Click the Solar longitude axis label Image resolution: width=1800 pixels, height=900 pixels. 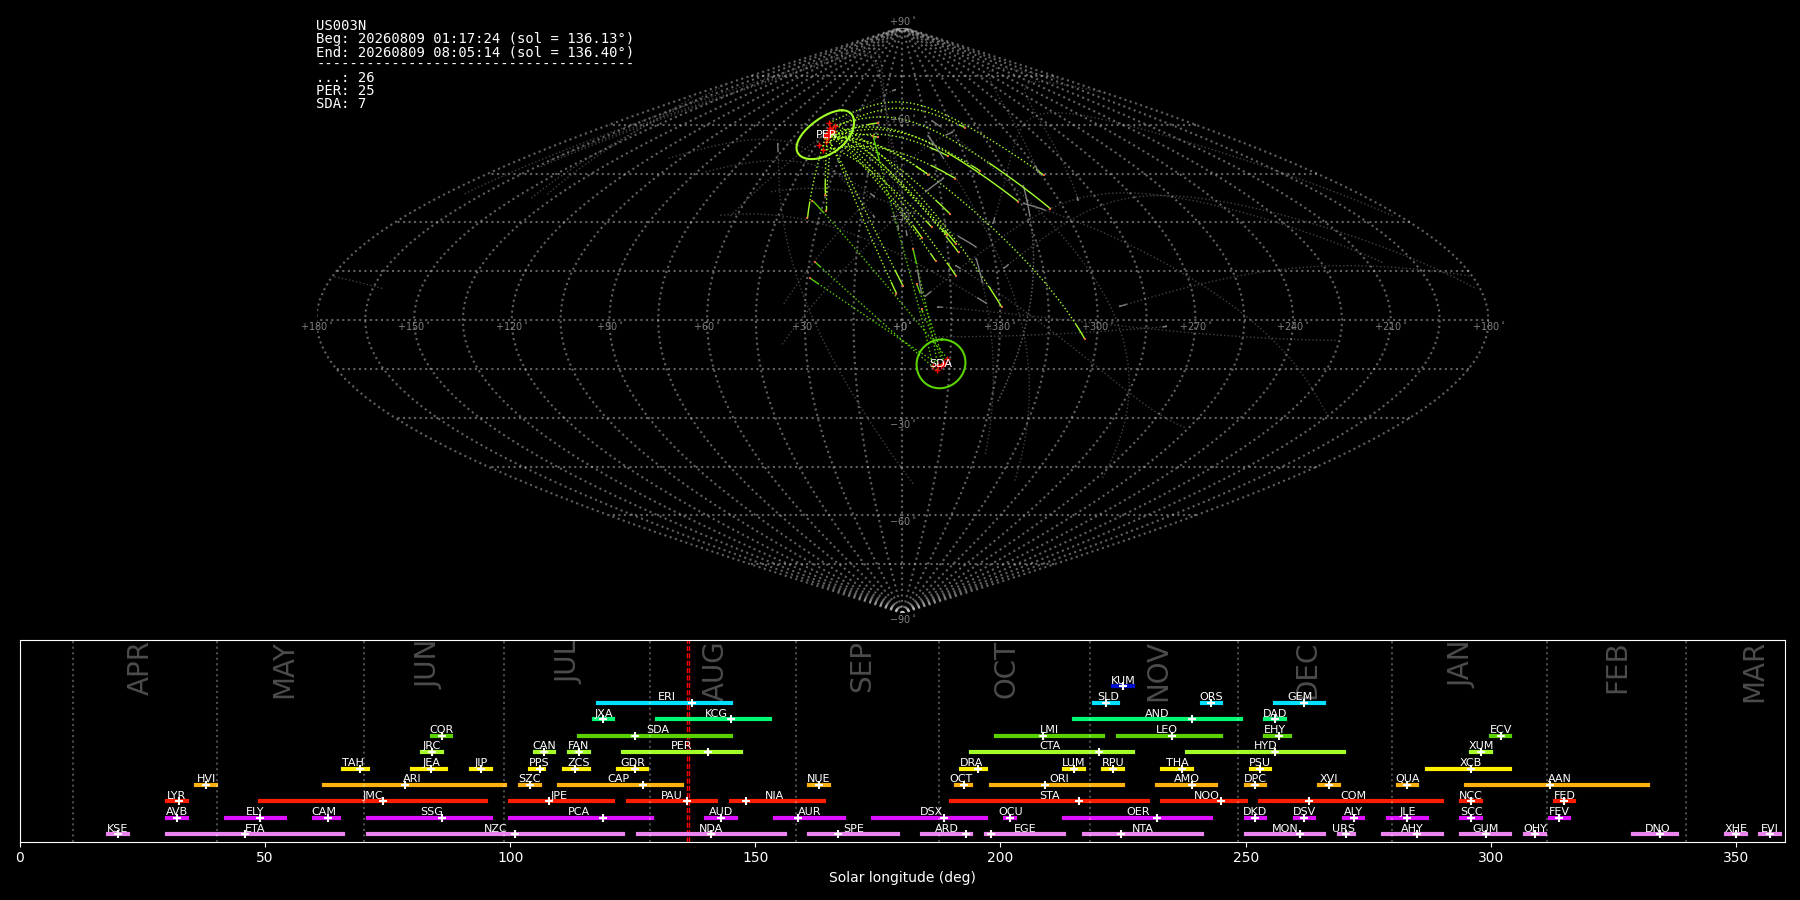click(x=902, y=877)
